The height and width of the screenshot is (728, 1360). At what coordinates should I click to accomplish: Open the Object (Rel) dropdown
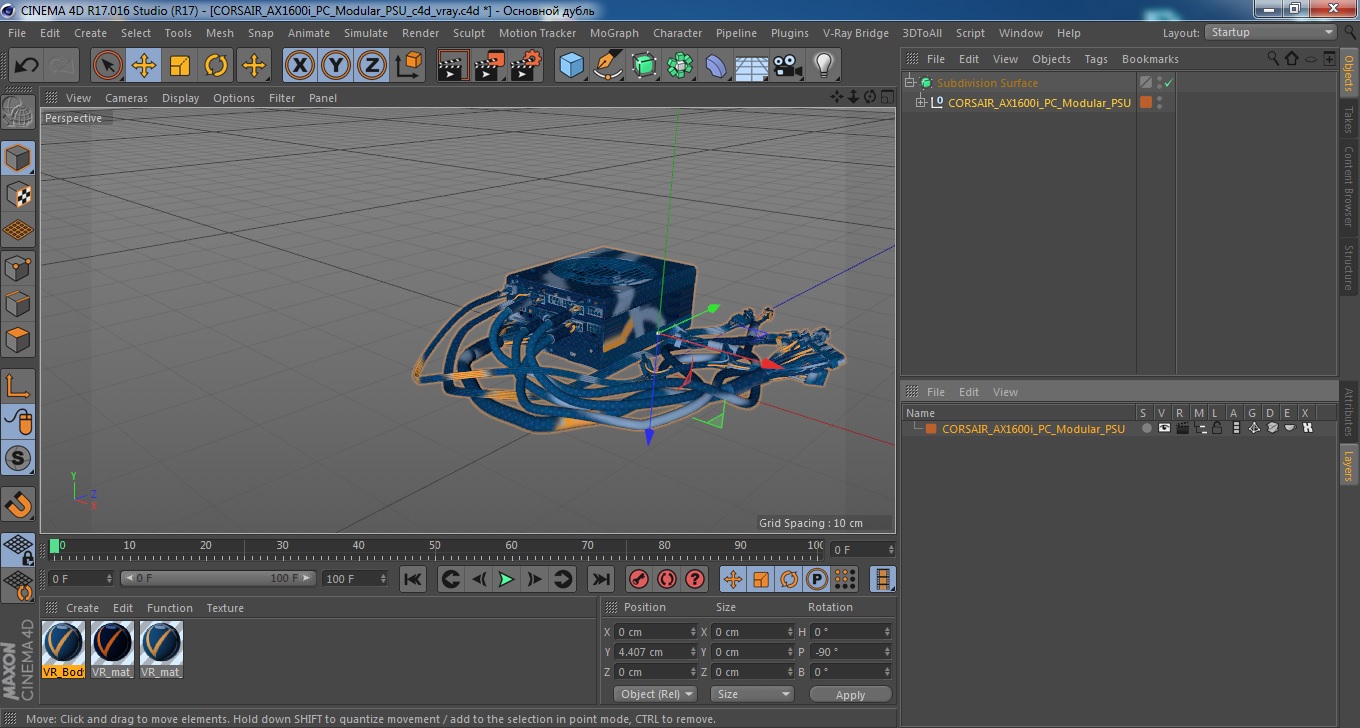click(655, 694)
